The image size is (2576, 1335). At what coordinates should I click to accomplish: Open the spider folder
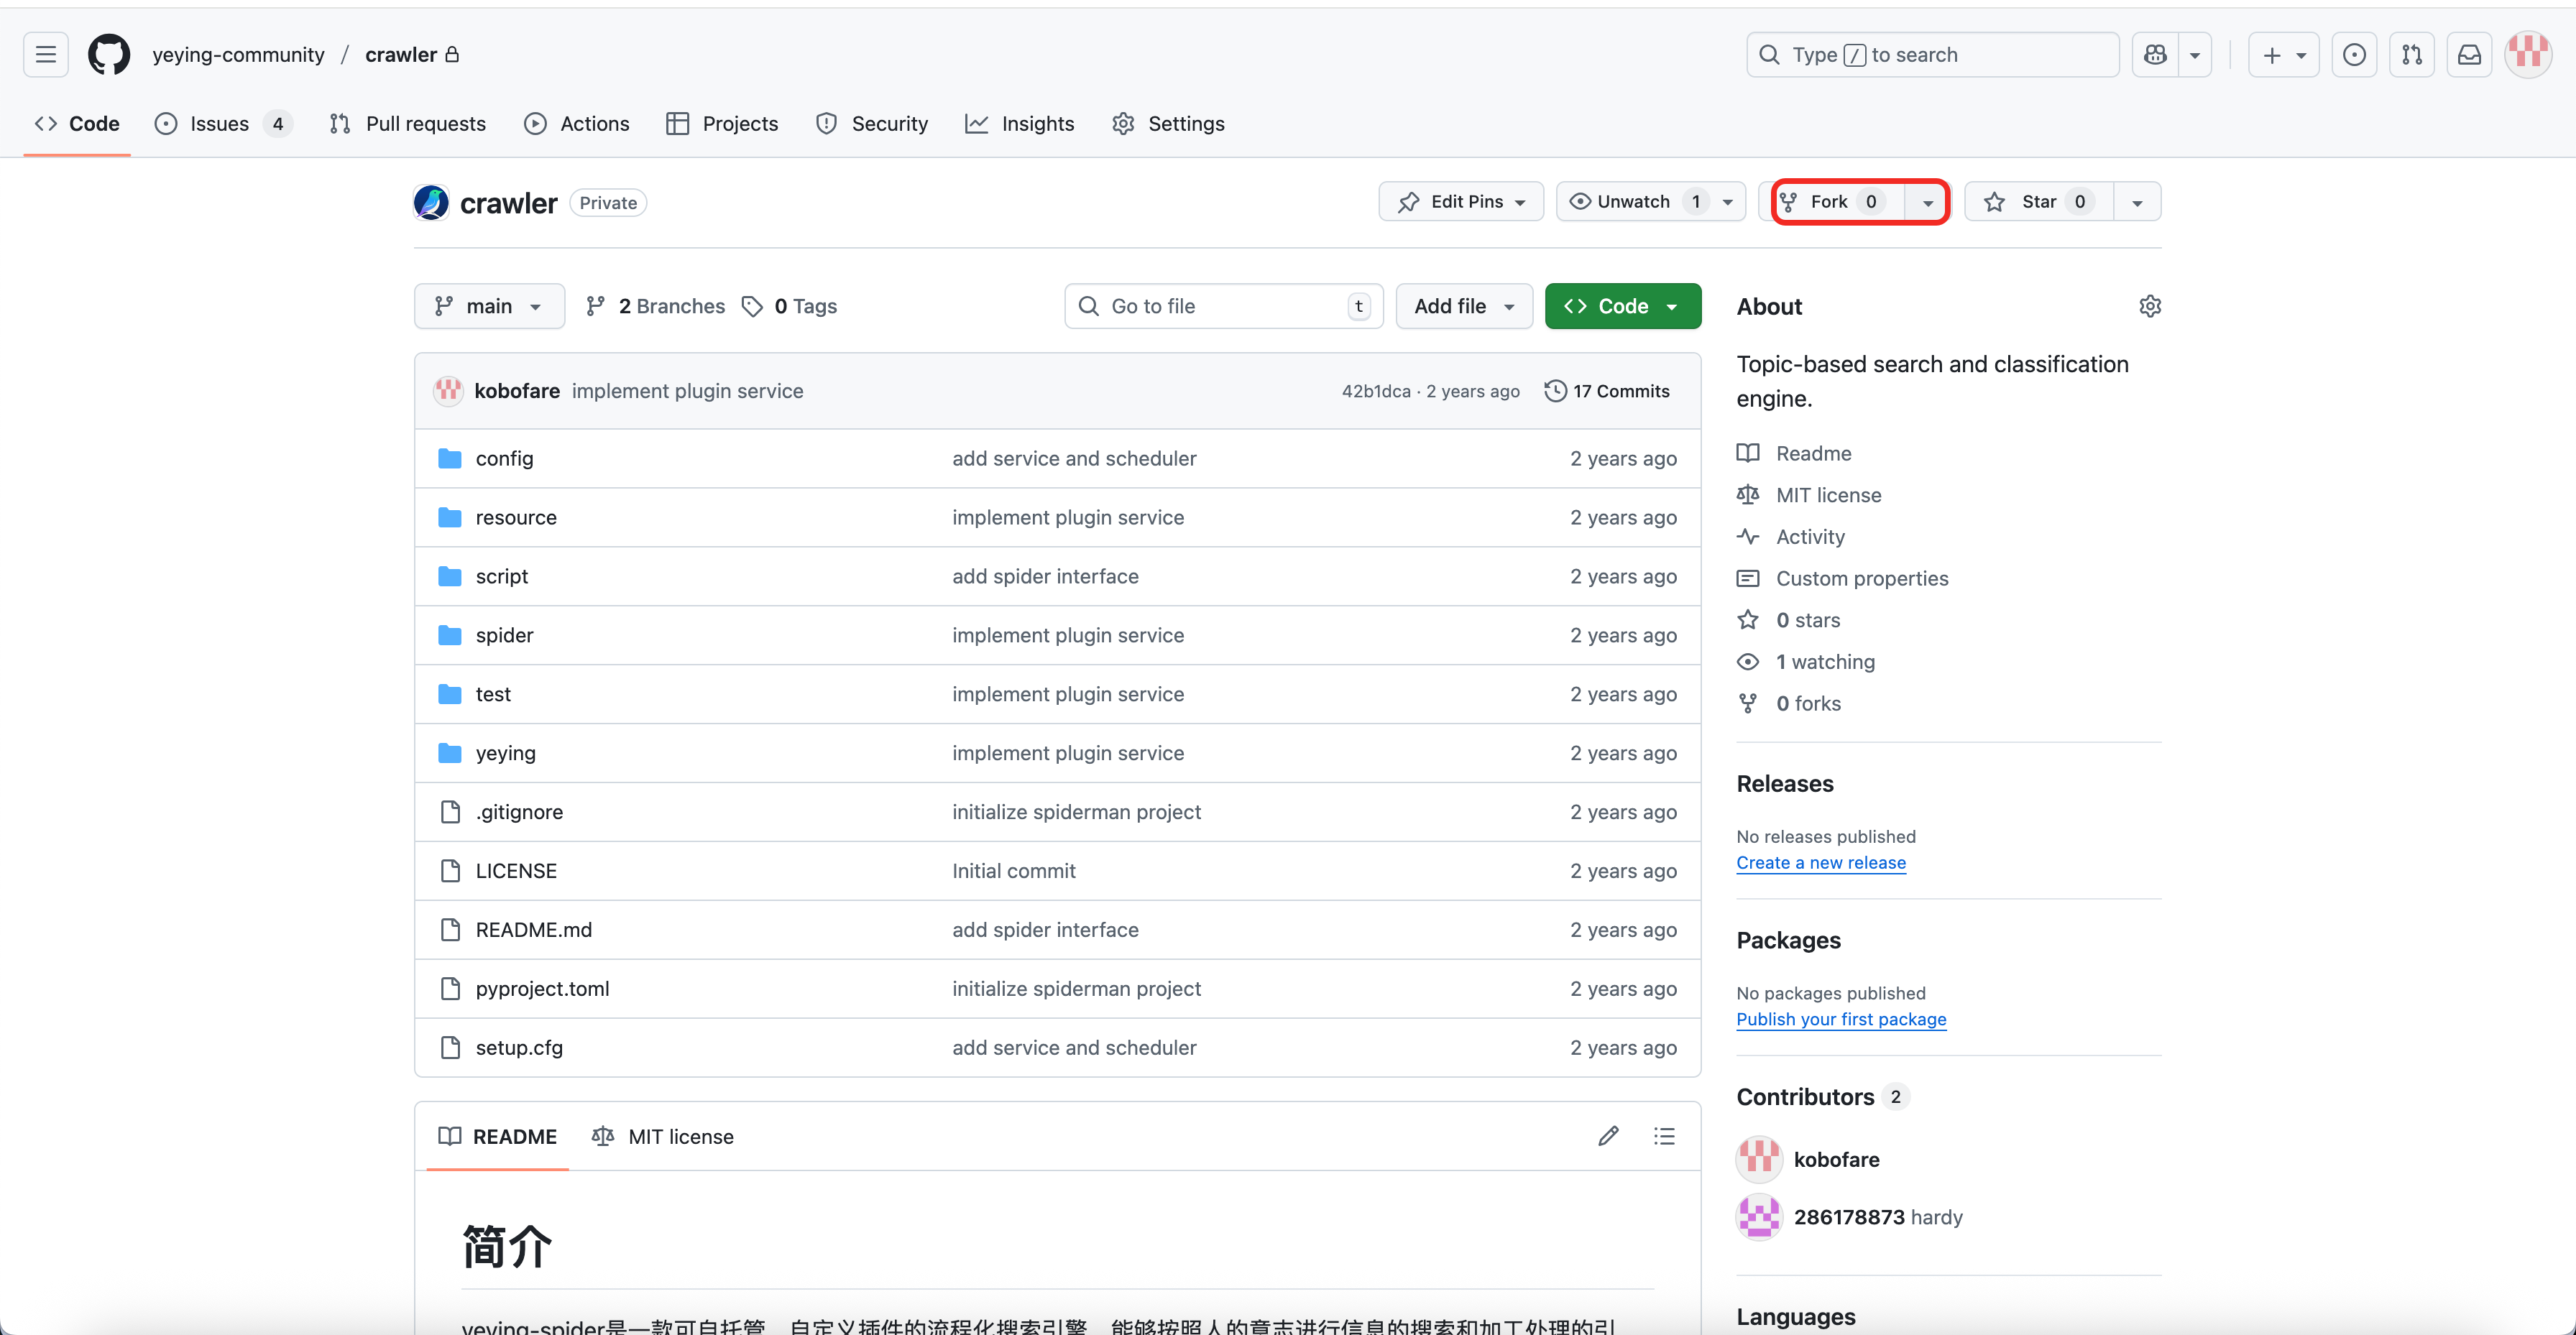(504, 635)
